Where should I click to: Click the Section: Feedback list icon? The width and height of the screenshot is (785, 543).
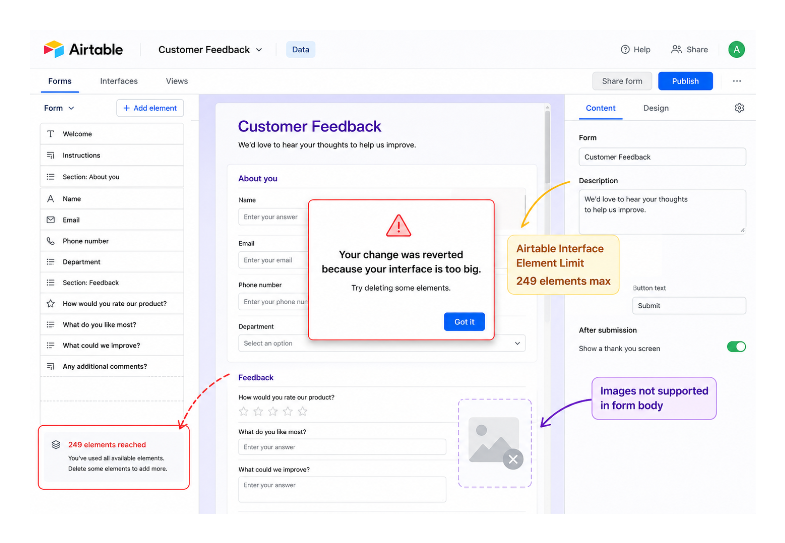point(51,283)
